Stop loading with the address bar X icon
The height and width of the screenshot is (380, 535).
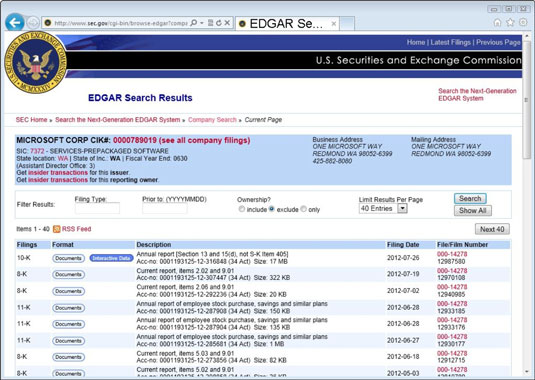coord(227,23)
